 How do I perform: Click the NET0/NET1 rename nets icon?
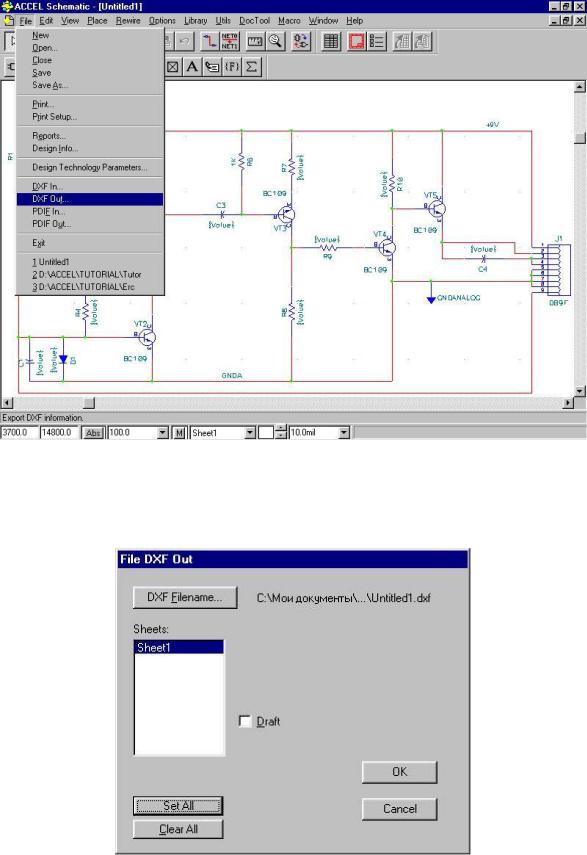click(229, 41)
